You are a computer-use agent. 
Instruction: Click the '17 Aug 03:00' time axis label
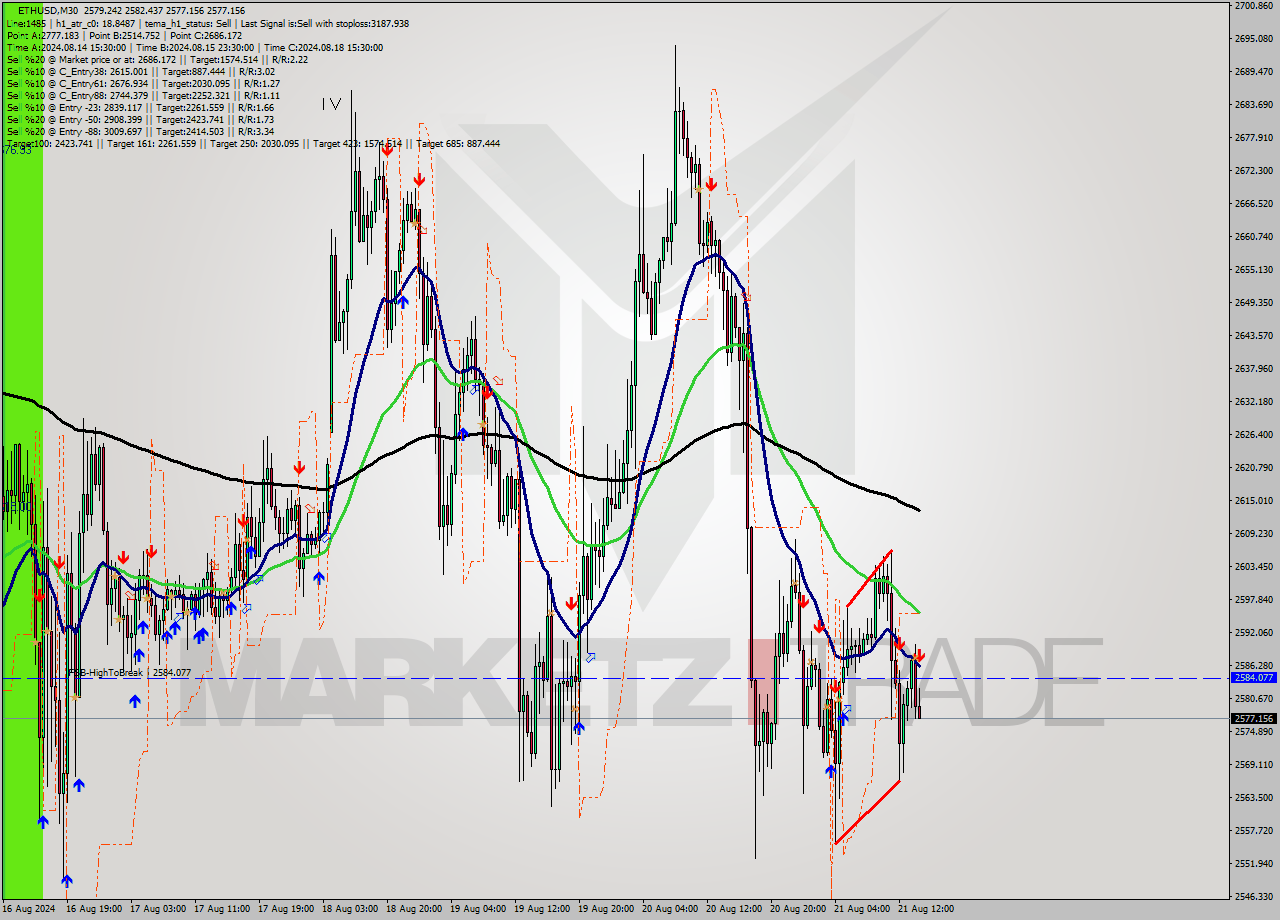[x=158, y=909]
